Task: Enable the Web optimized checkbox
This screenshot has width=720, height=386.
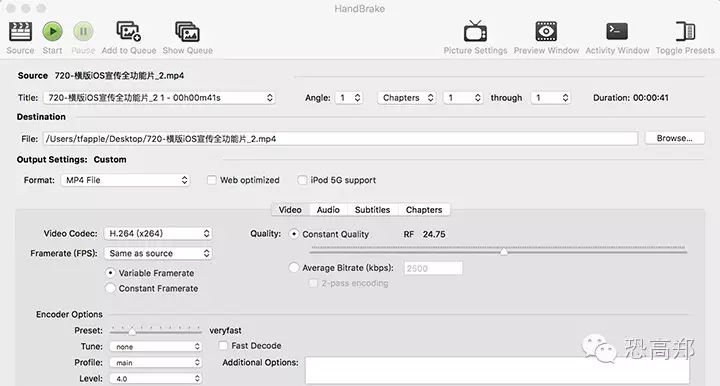Action: pos(212,180)
